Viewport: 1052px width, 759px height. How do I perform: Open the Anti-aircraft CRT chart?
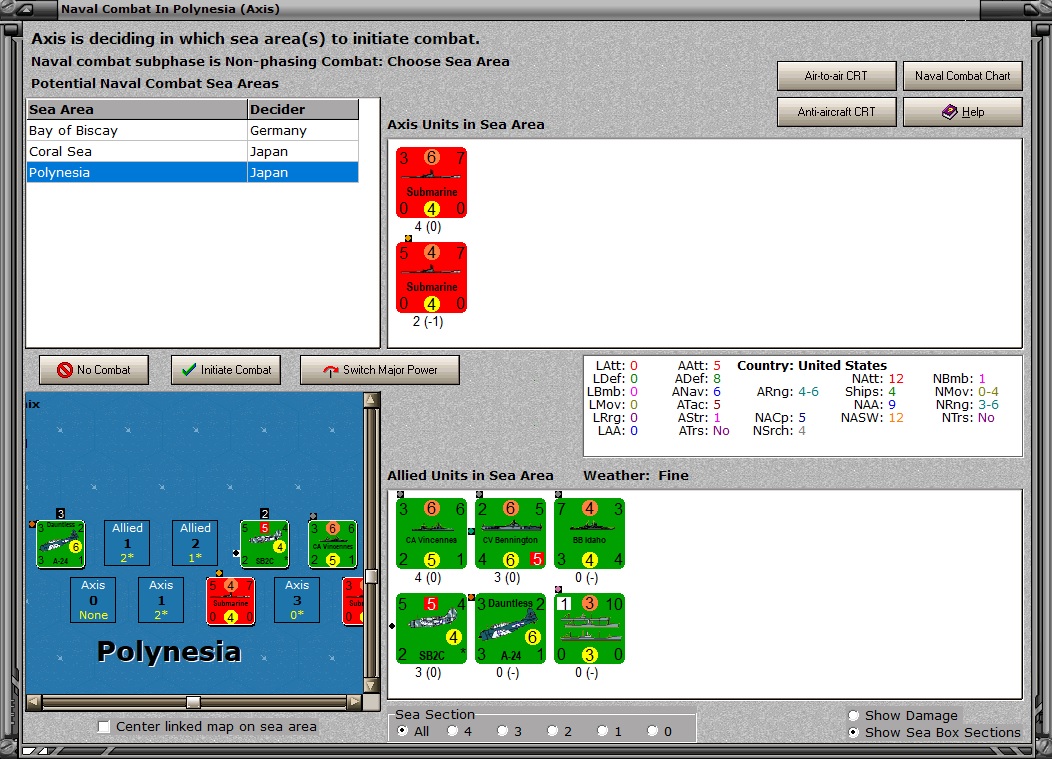pos(837,112)
